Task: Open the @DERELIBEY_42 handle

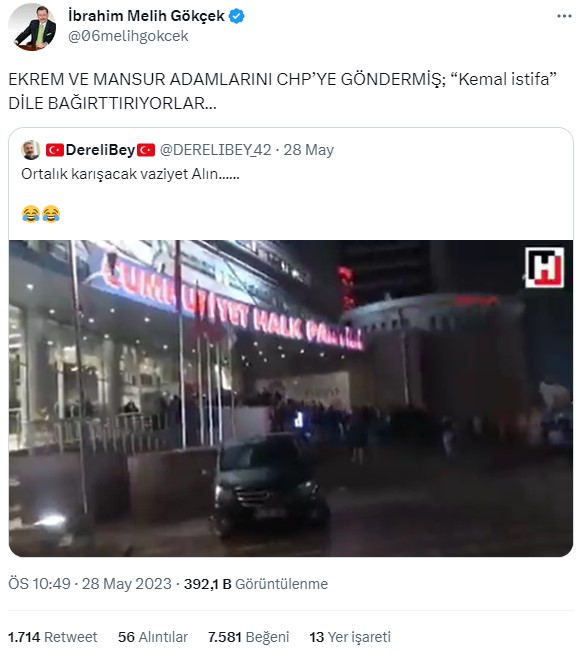Action: (215, 150)
